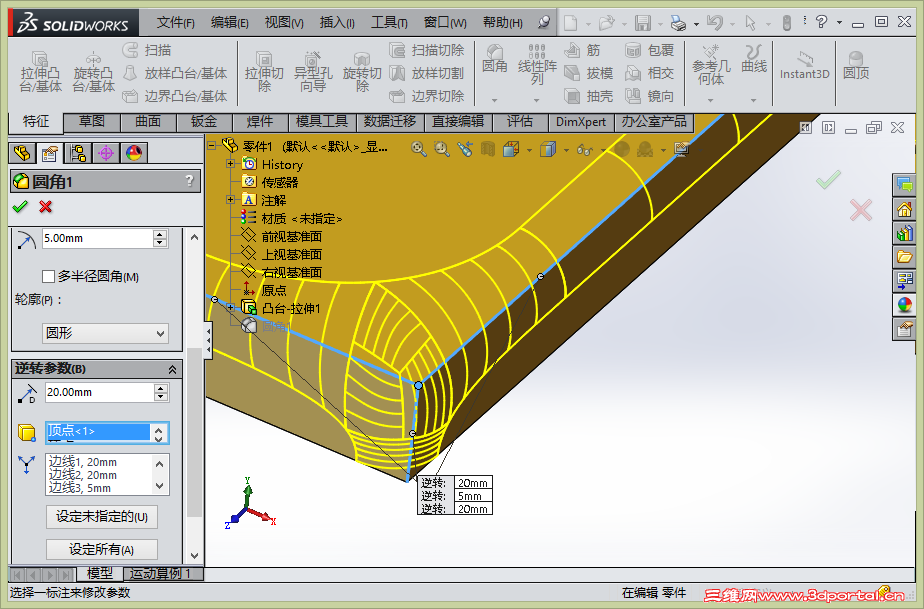Open the DimXpertManager crosshair tab icon
Screen dimensions: 924x609
[x=106, y=153]
